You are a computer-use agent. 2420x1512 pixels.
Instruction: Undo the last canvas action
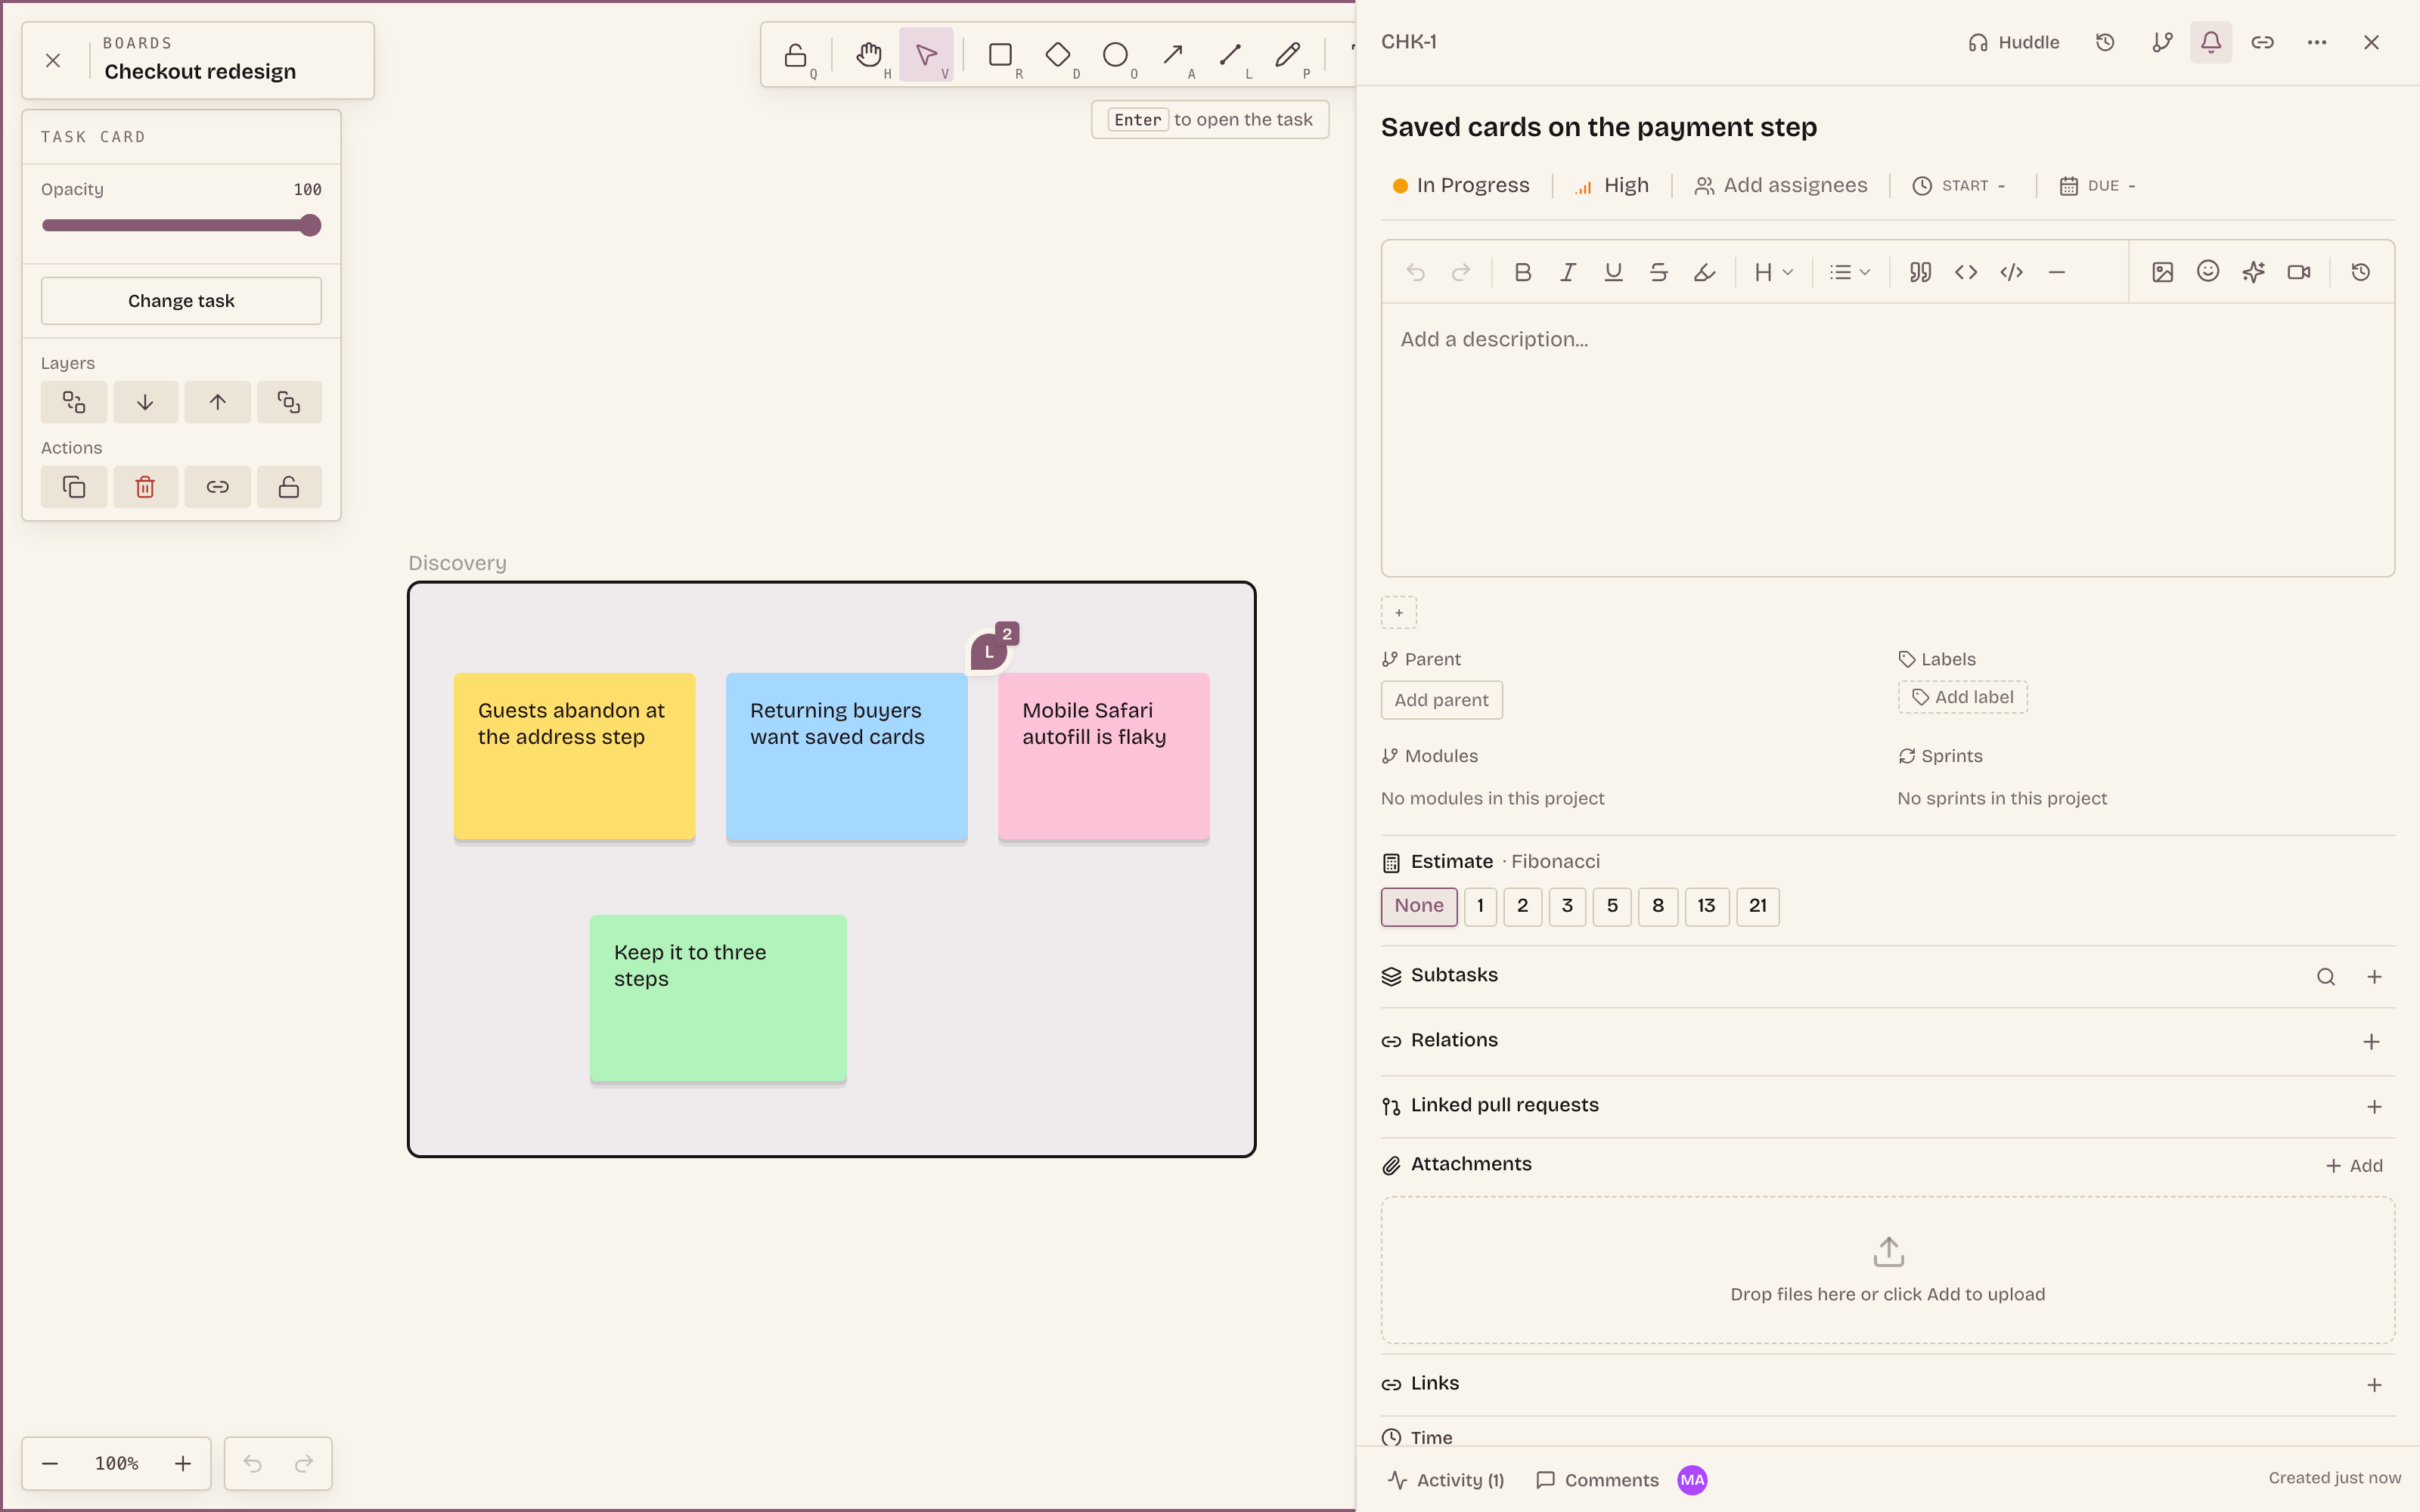252,1464
